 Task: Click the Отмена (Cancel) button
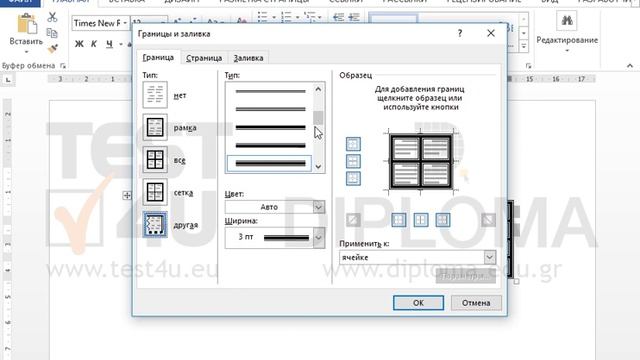(476, 303)
